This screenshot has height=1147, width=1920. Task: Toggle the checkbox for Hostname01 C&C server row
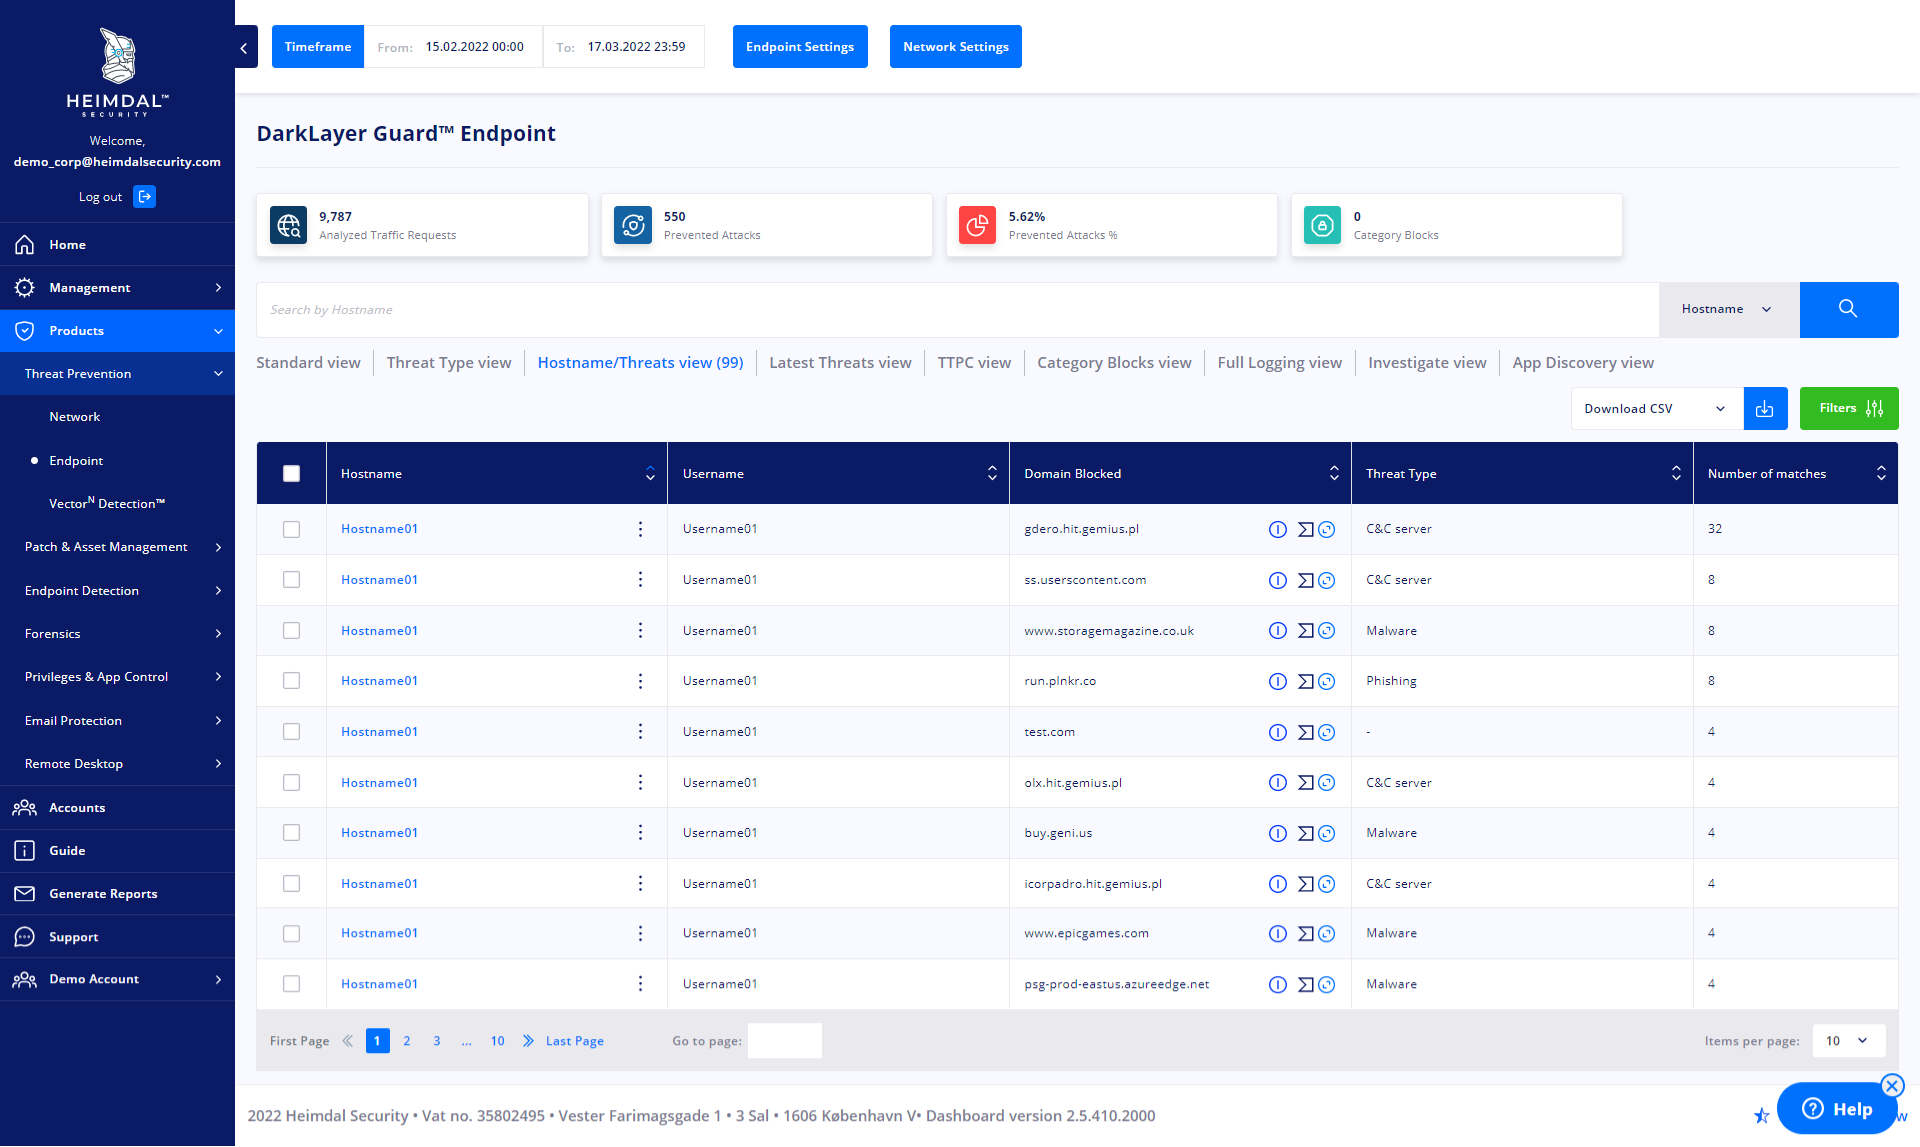291,528
